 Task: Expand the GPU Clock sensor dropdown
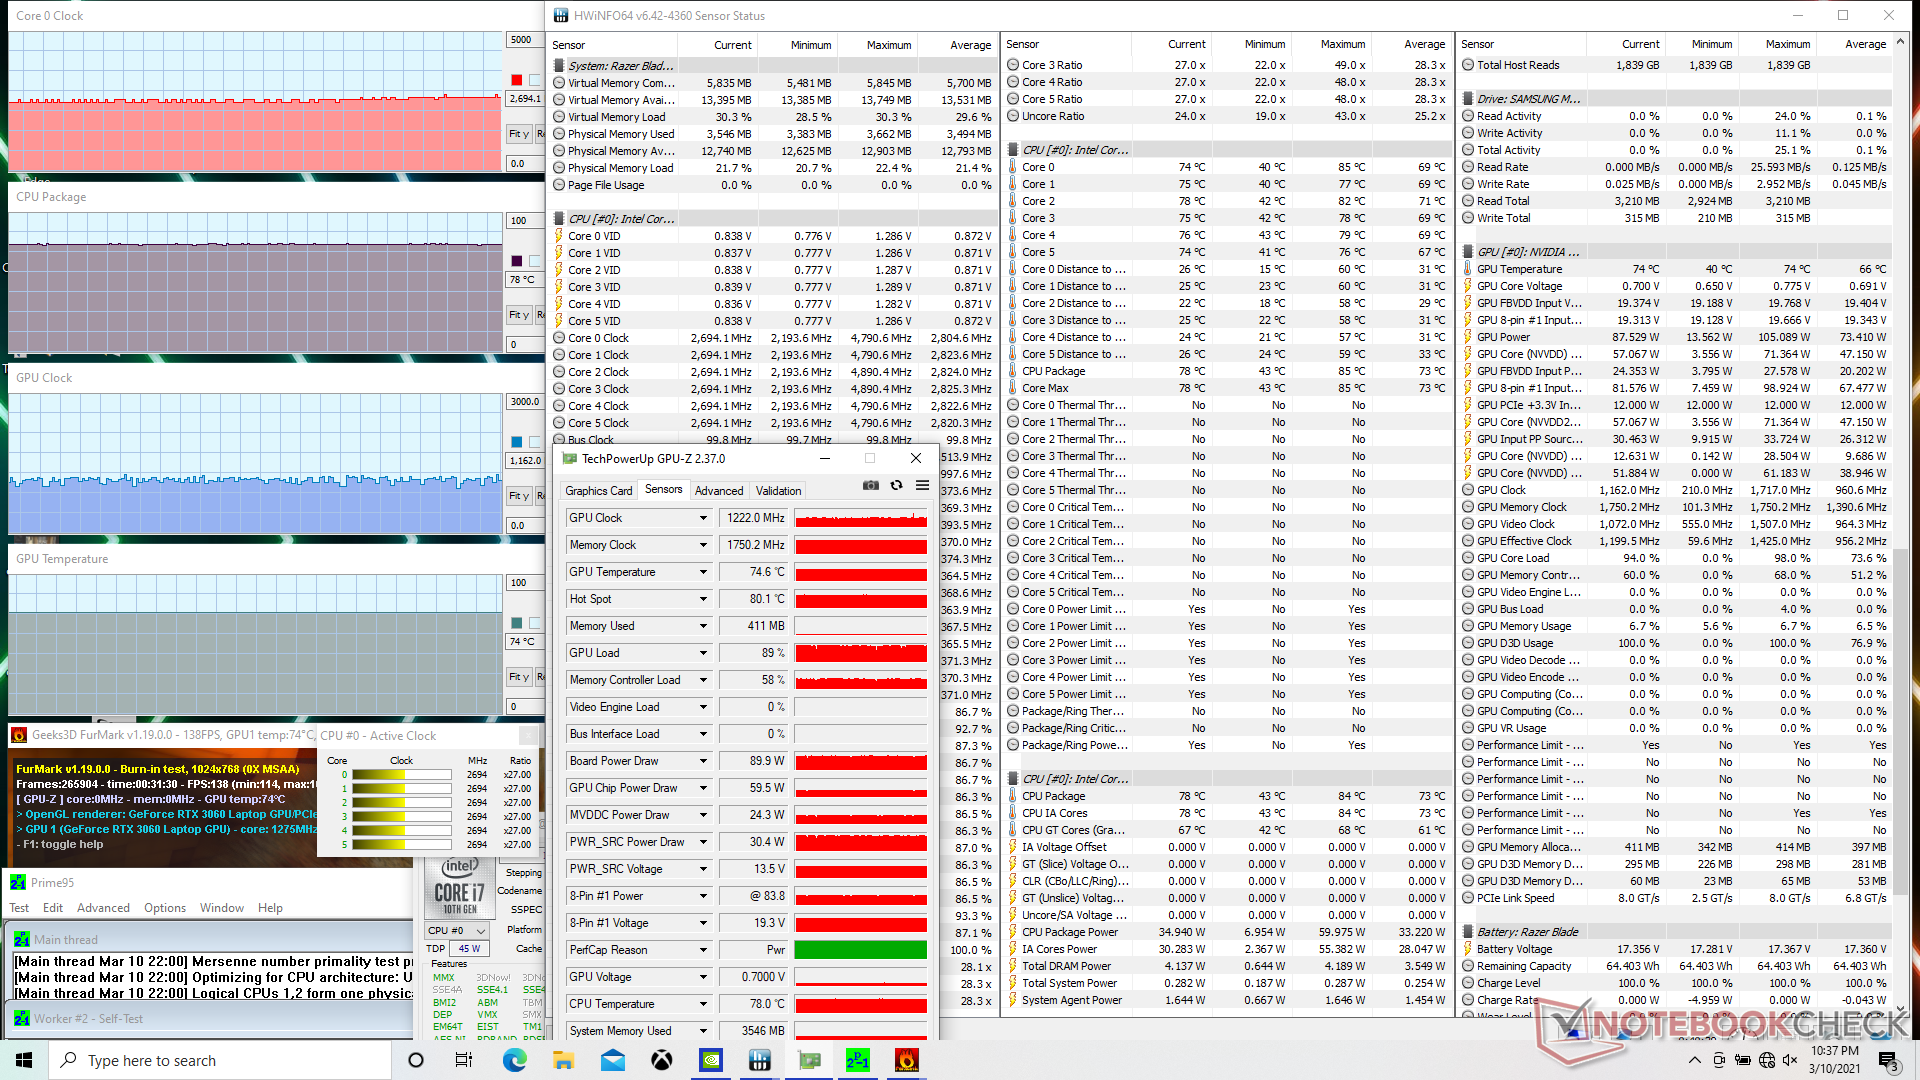click(703, 518)
